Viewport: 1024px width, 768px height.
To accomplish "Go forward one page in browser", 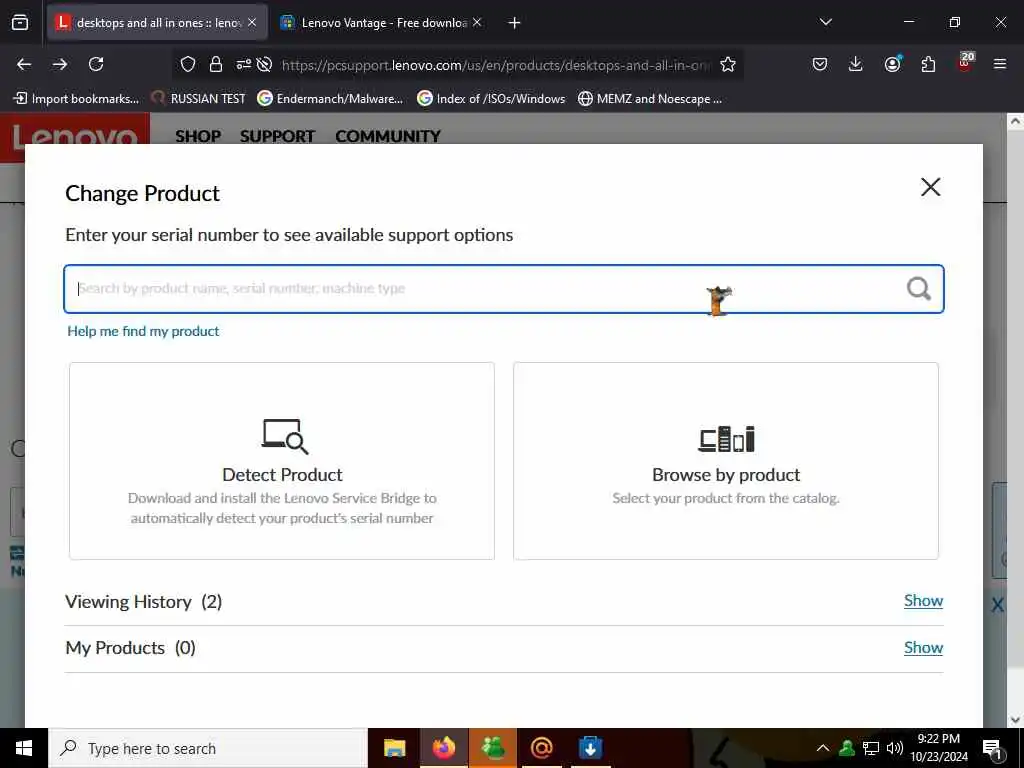I will coord(60,64).
